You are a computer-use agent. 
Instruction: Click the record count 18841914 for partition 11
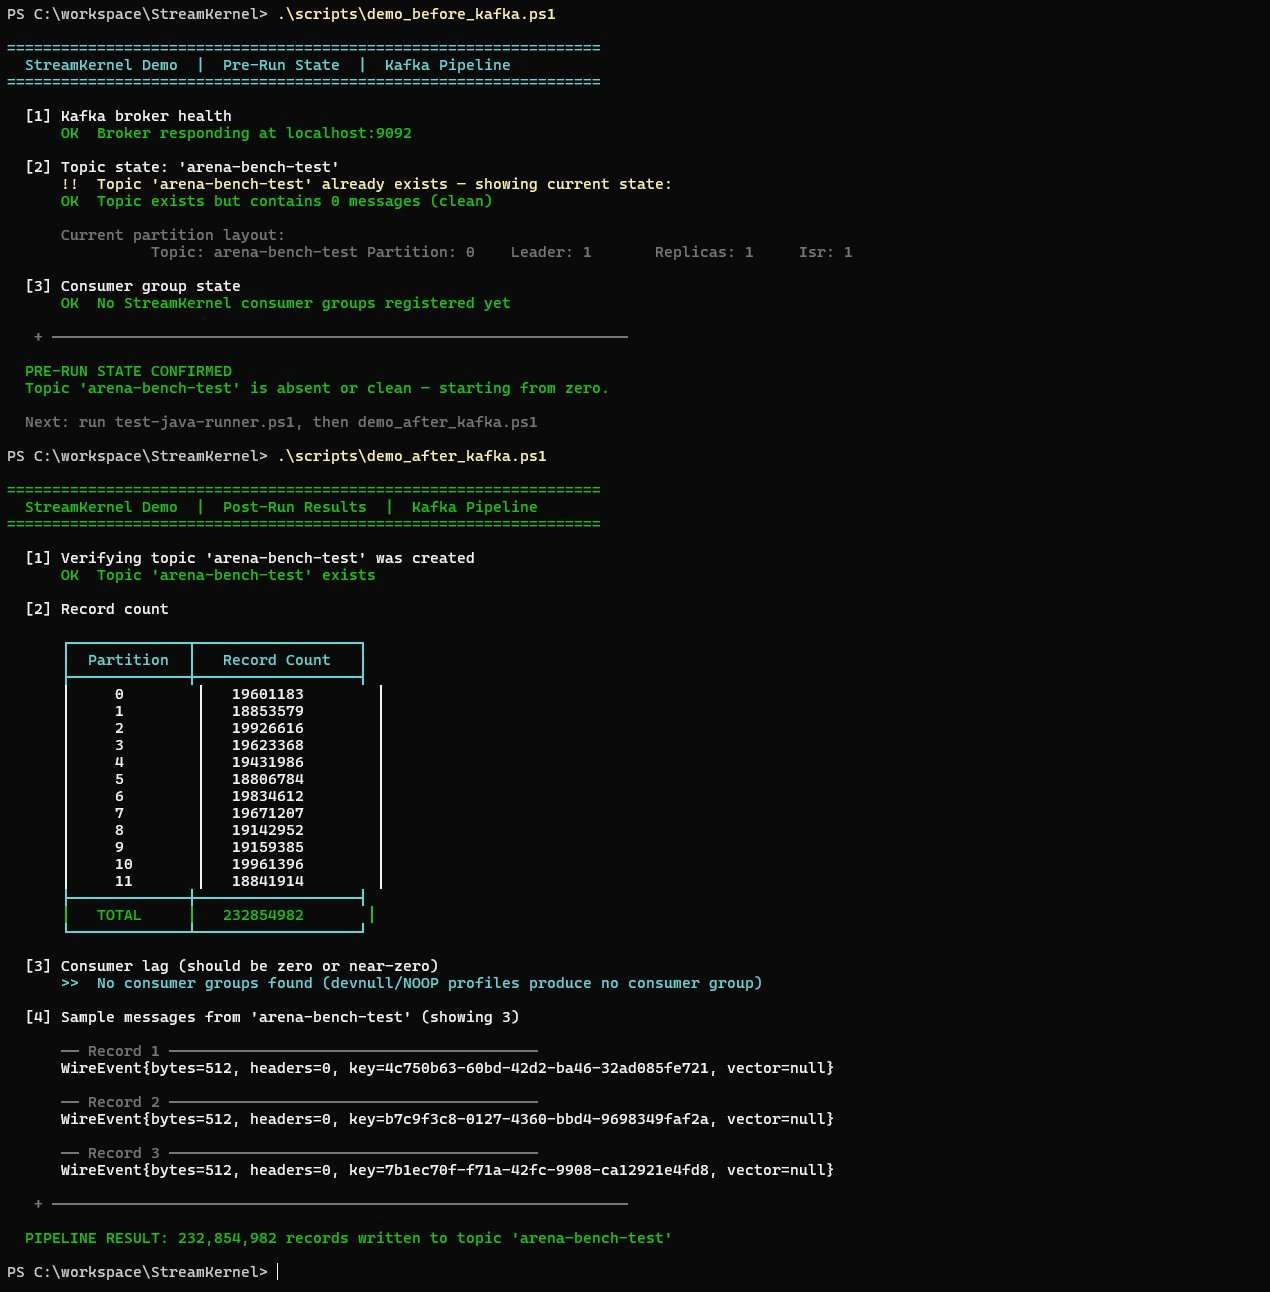pyautogui.click(x=268, y=881)
